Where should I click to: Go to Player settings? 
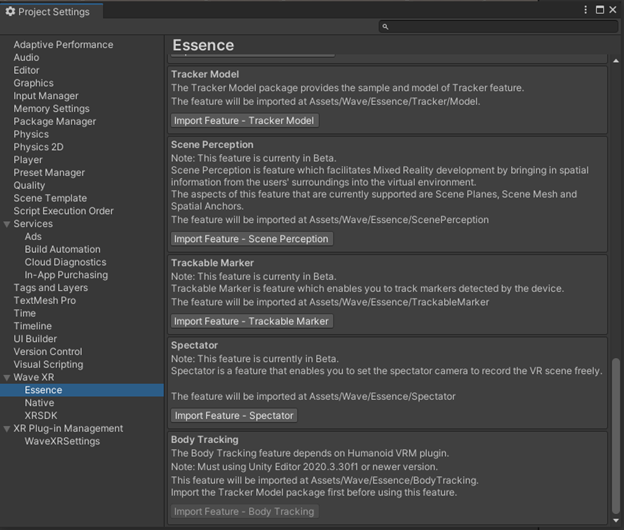28,160
